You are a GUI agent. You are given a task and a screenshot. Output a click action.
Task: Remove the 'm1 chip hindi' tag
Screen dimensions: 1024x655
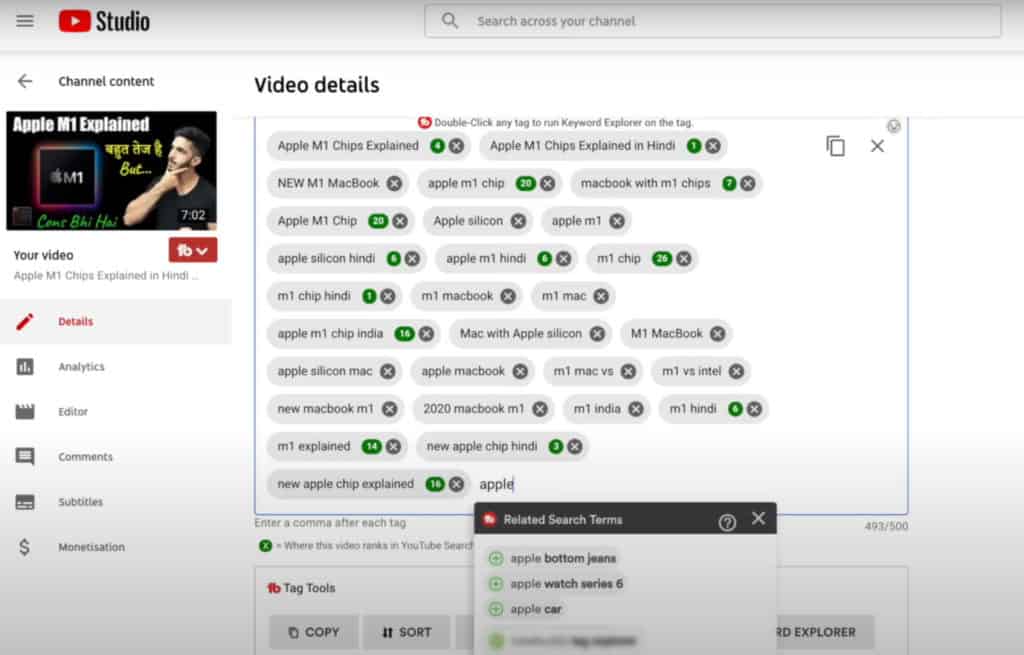coord(387,296)
